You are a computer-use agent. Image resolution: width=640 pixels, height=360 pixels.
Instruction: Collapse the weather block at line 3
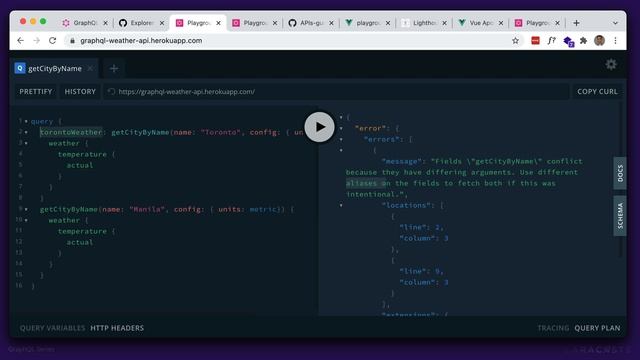point(26,143)
